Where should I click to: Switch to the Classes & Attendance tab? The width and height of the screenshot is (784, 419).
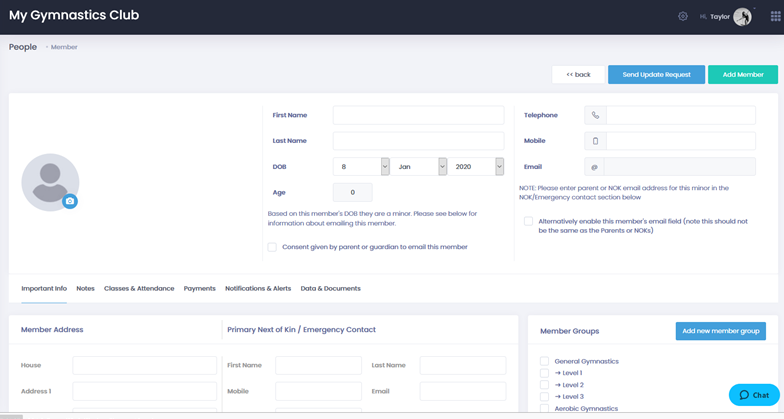point(139,289)
